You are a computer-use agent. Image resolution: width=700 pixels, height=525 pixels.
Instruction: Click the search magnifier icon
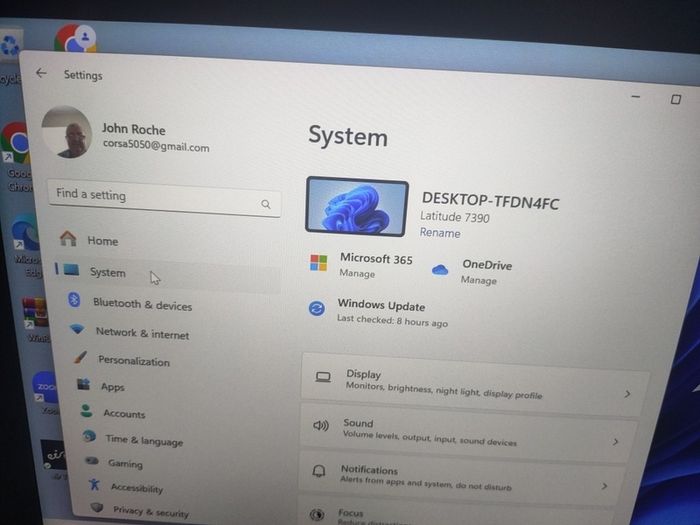(x=266, y=204)
